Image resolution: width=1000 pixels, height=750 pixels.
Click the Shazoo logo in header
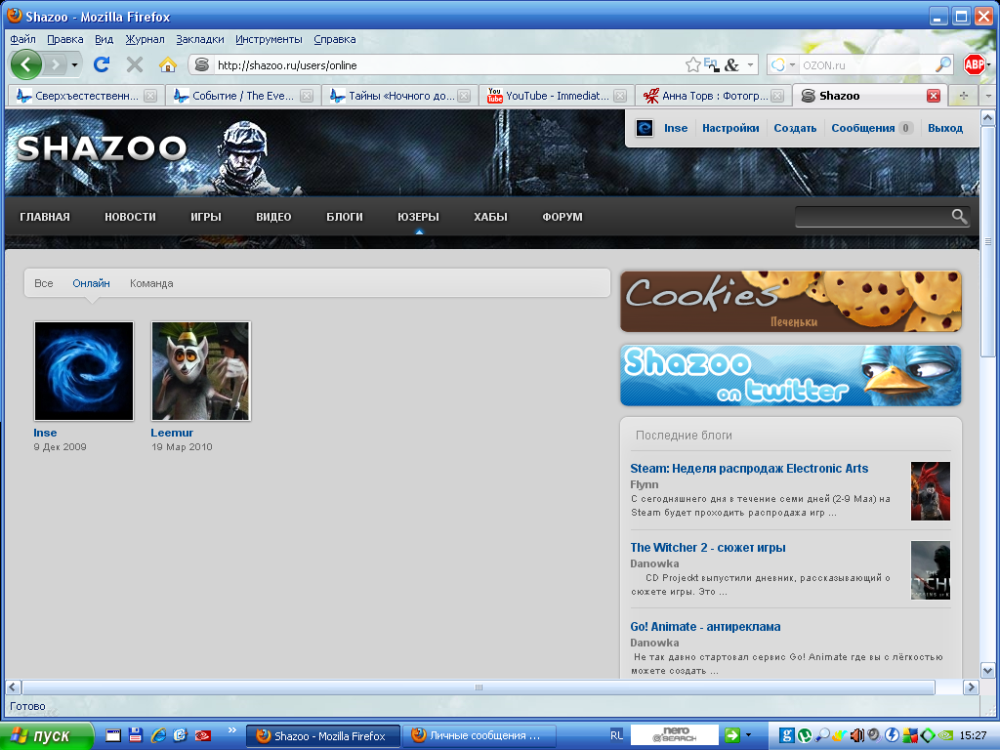pyautogui.click(x=101, y=149)
